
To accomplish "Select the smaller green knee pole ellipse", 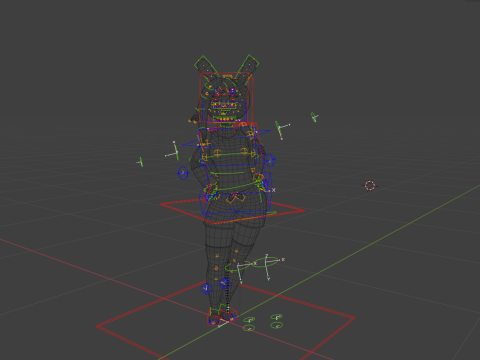I will click(x=237, y=266).
